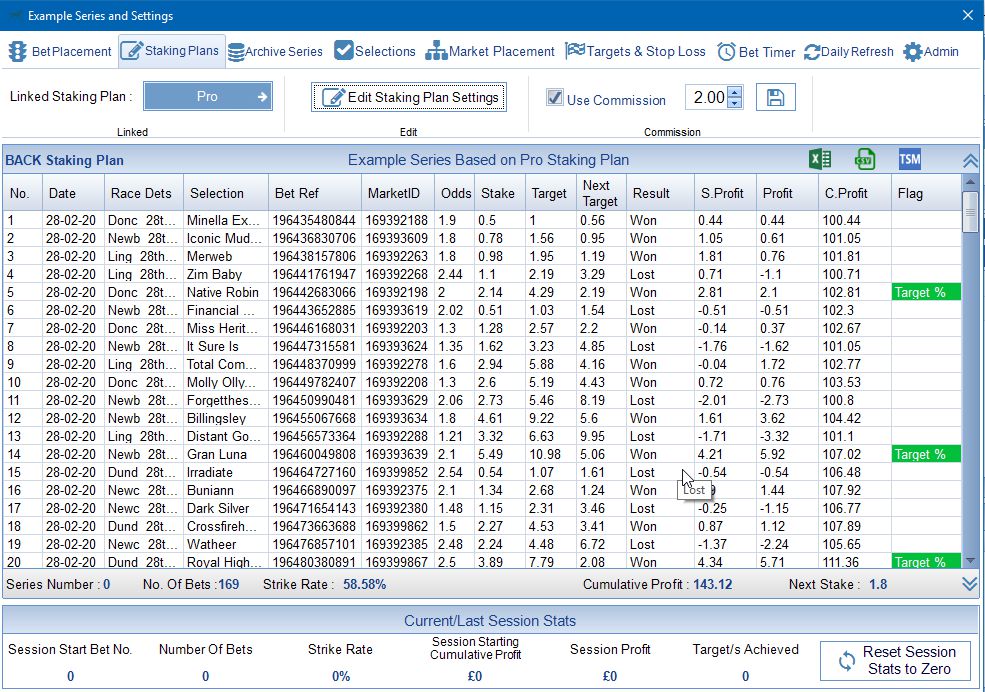Switch to Staking Plans tab
Screen dimensions: 985x692
(170, 51)
